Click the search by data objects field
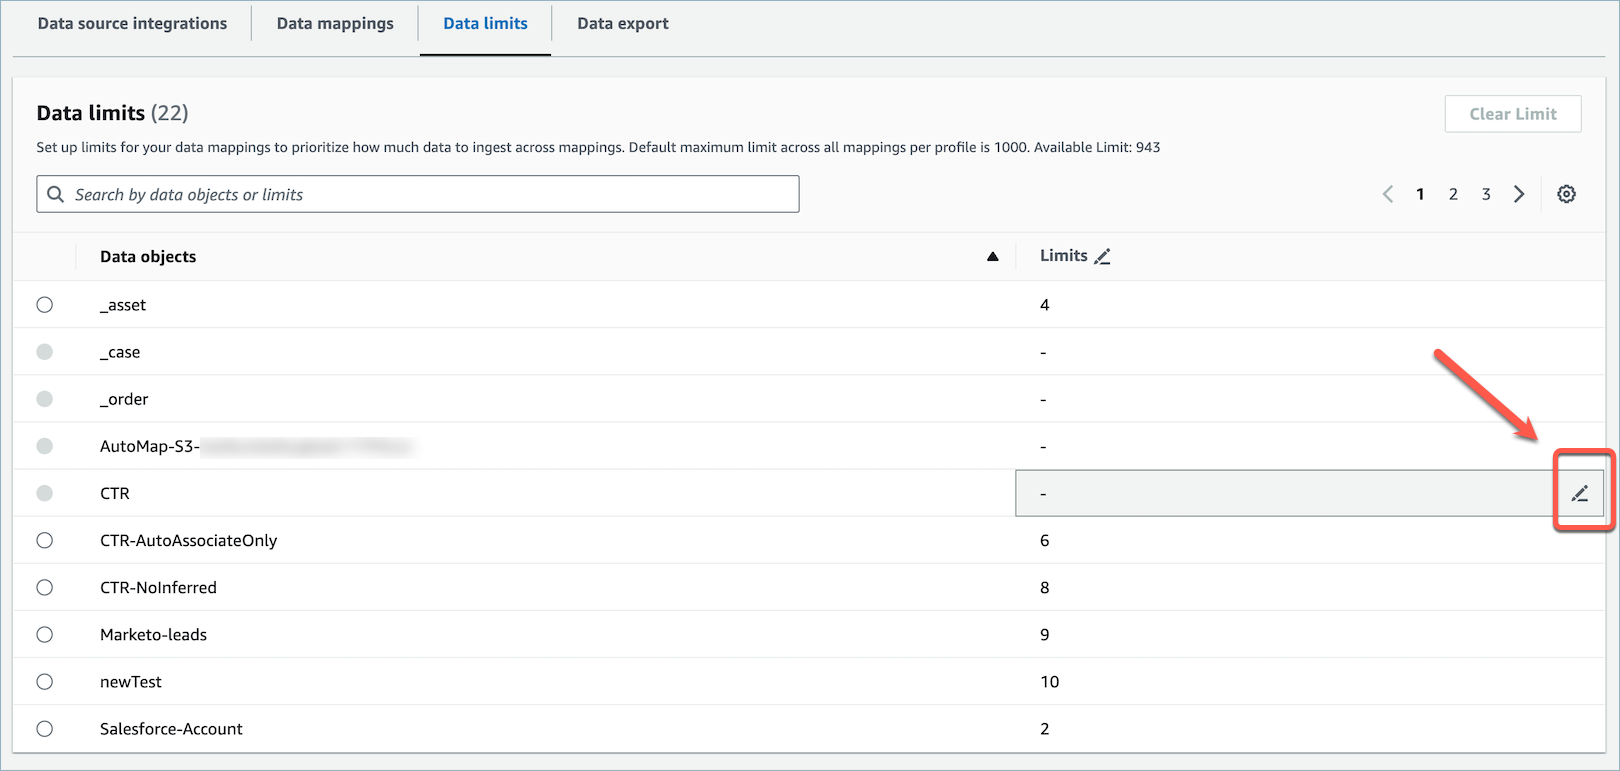The image size is (1620, 771). tap(430, 194)
